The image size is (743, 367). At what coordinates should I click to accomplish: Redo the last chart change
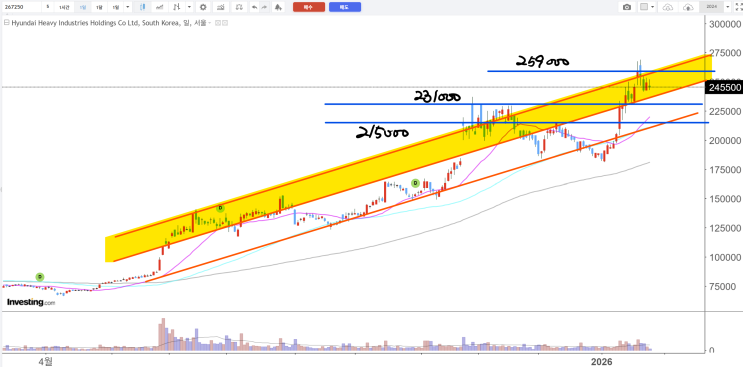(x=264, y=7)
